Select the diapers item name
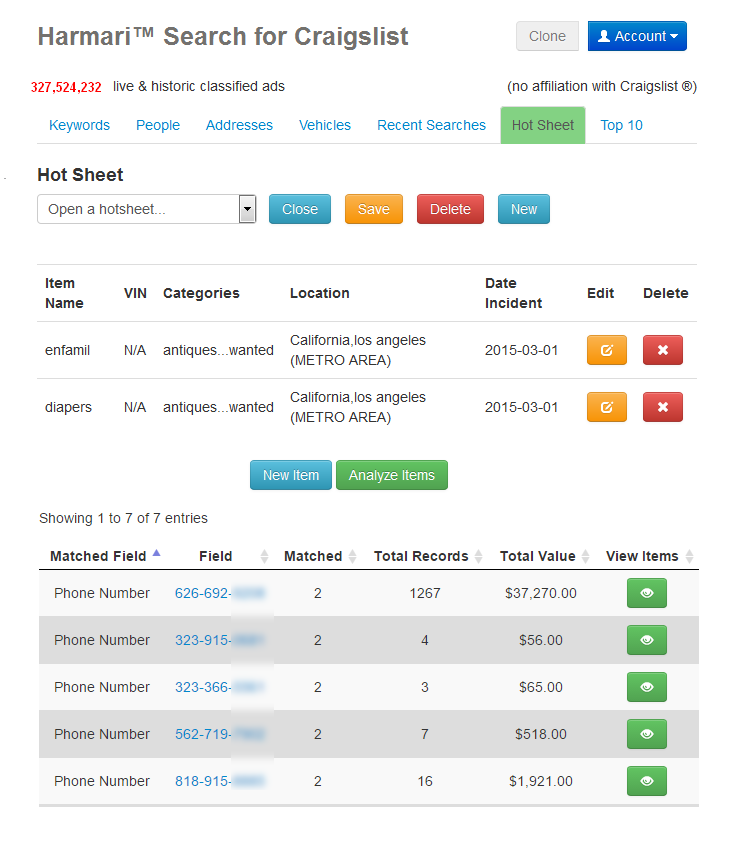The image size is (744, 841). pyautogui.click(x=68, y=407)
